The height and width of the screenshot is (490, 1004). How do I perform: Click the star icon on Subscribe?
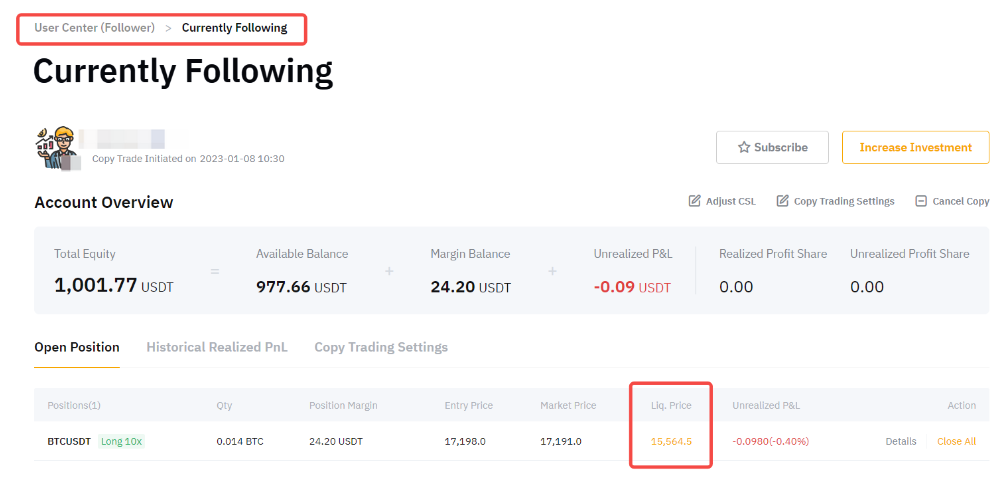click(744, 147)
